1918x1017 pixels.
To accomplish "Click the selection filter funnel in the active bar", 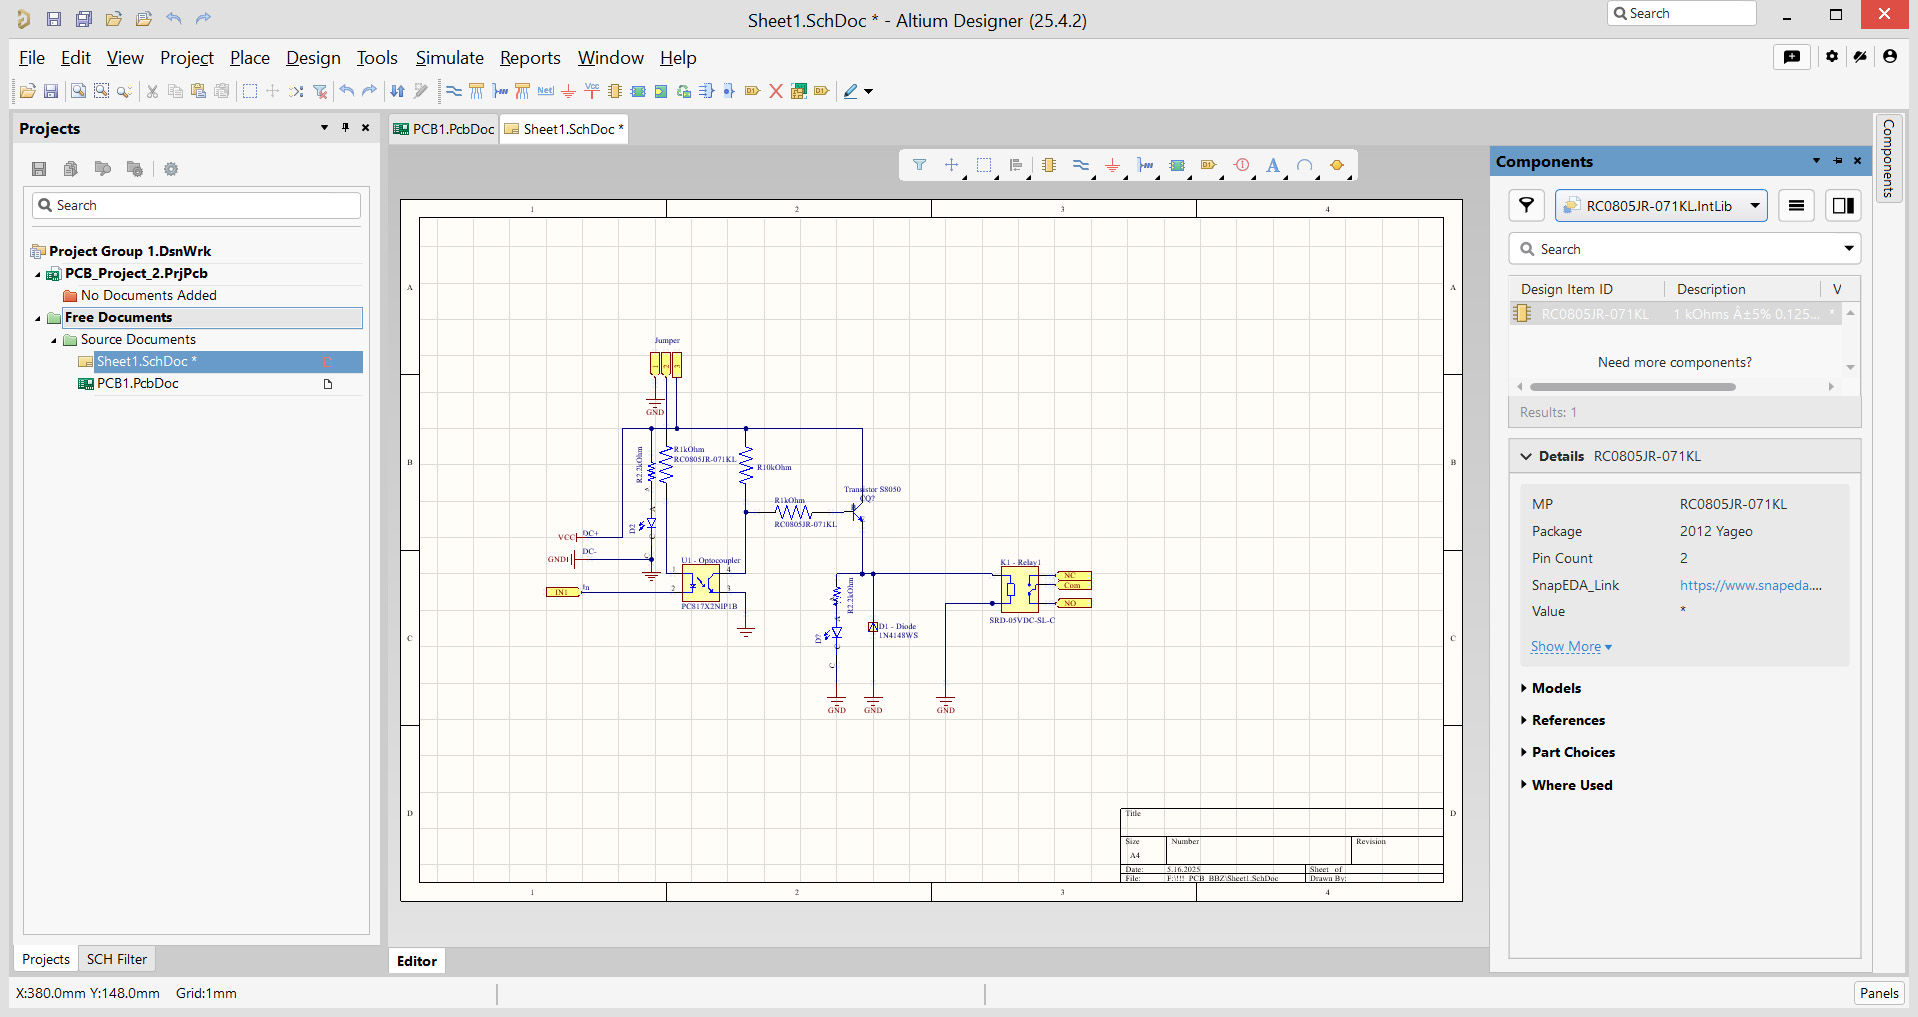I will (919, 165).
